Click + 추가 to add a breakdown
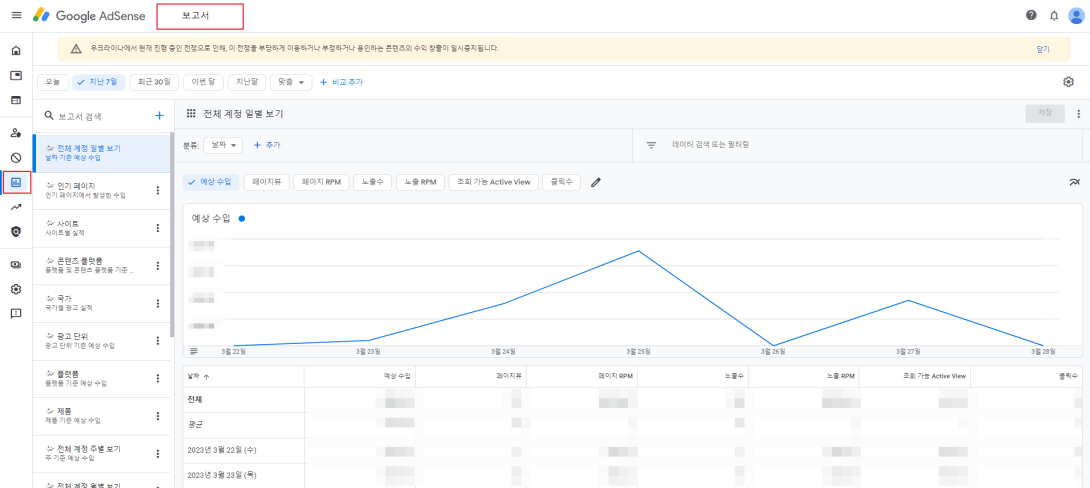Screen dimensions: 1090x488 point(267,145)
